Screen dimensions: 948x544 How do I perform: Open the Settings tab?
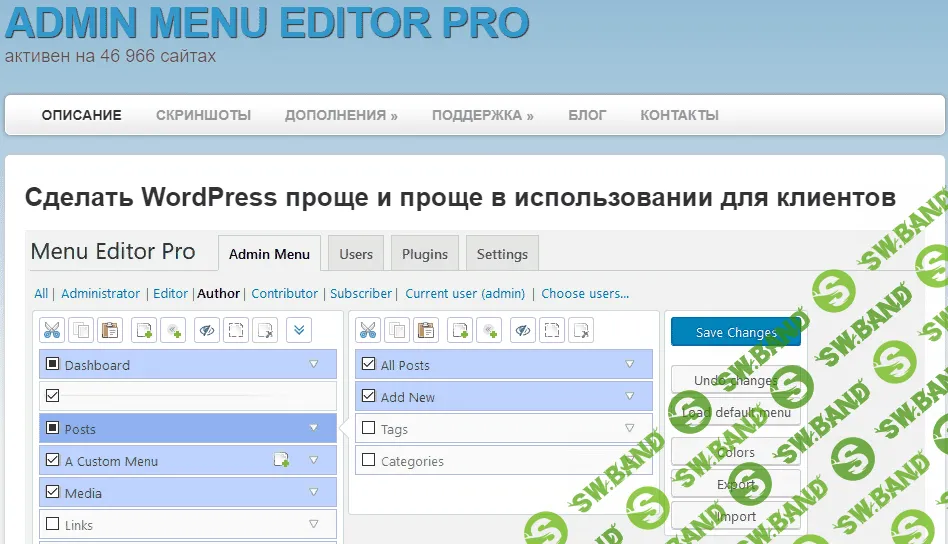[x=502, y=254]
